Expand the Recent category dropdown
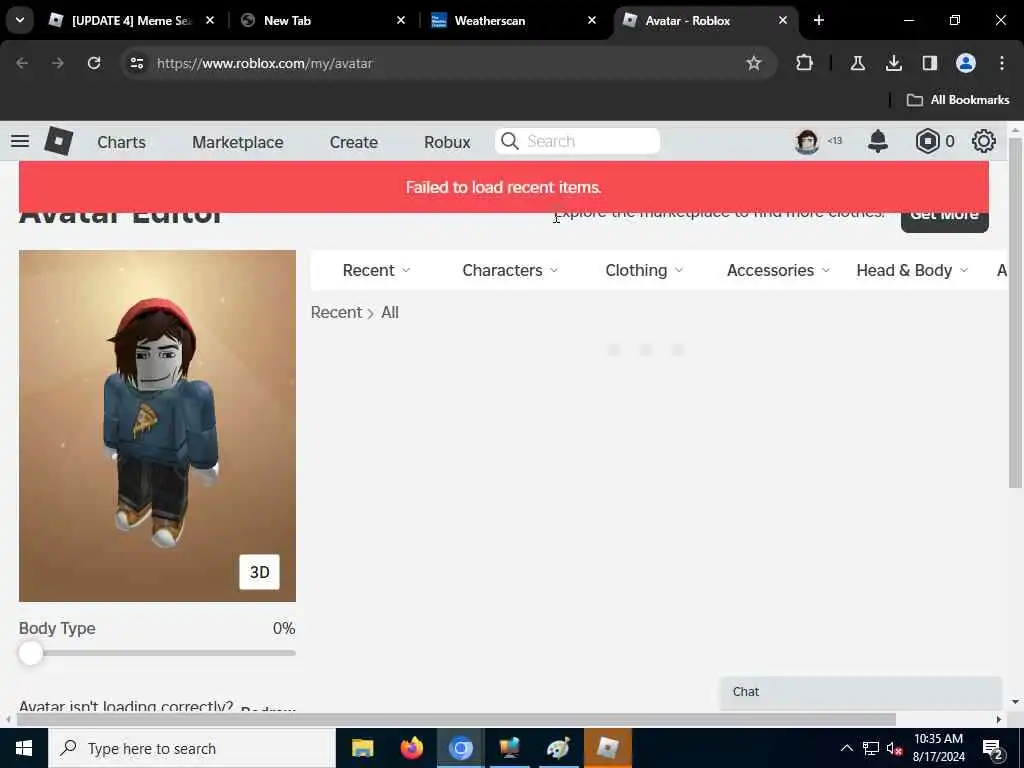Screen dimensions: 1024x768 [376, 270]
